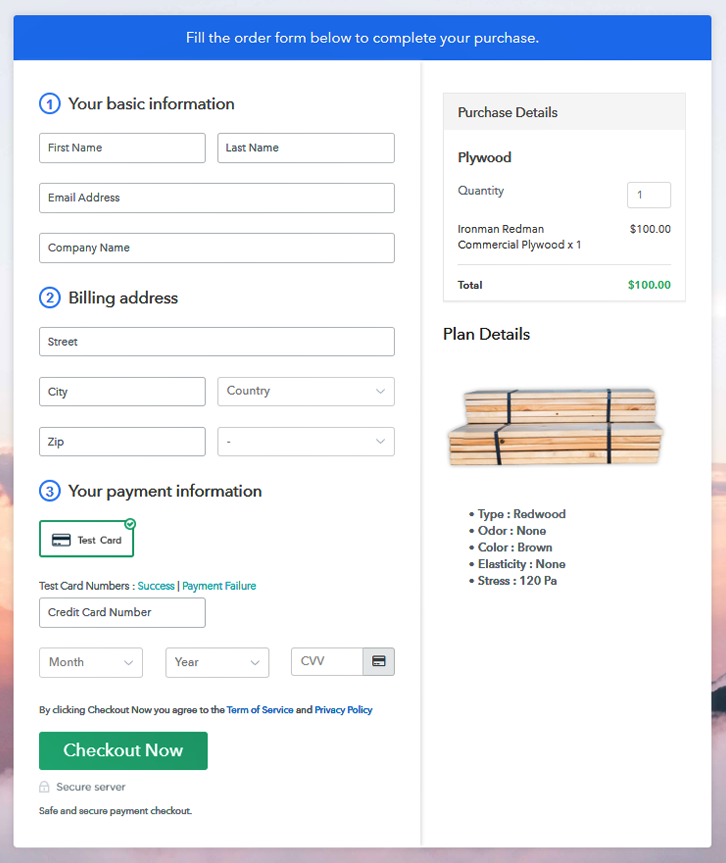Select the Email Address input
This screenshot has width=726, height=863.
click(216, 198)
